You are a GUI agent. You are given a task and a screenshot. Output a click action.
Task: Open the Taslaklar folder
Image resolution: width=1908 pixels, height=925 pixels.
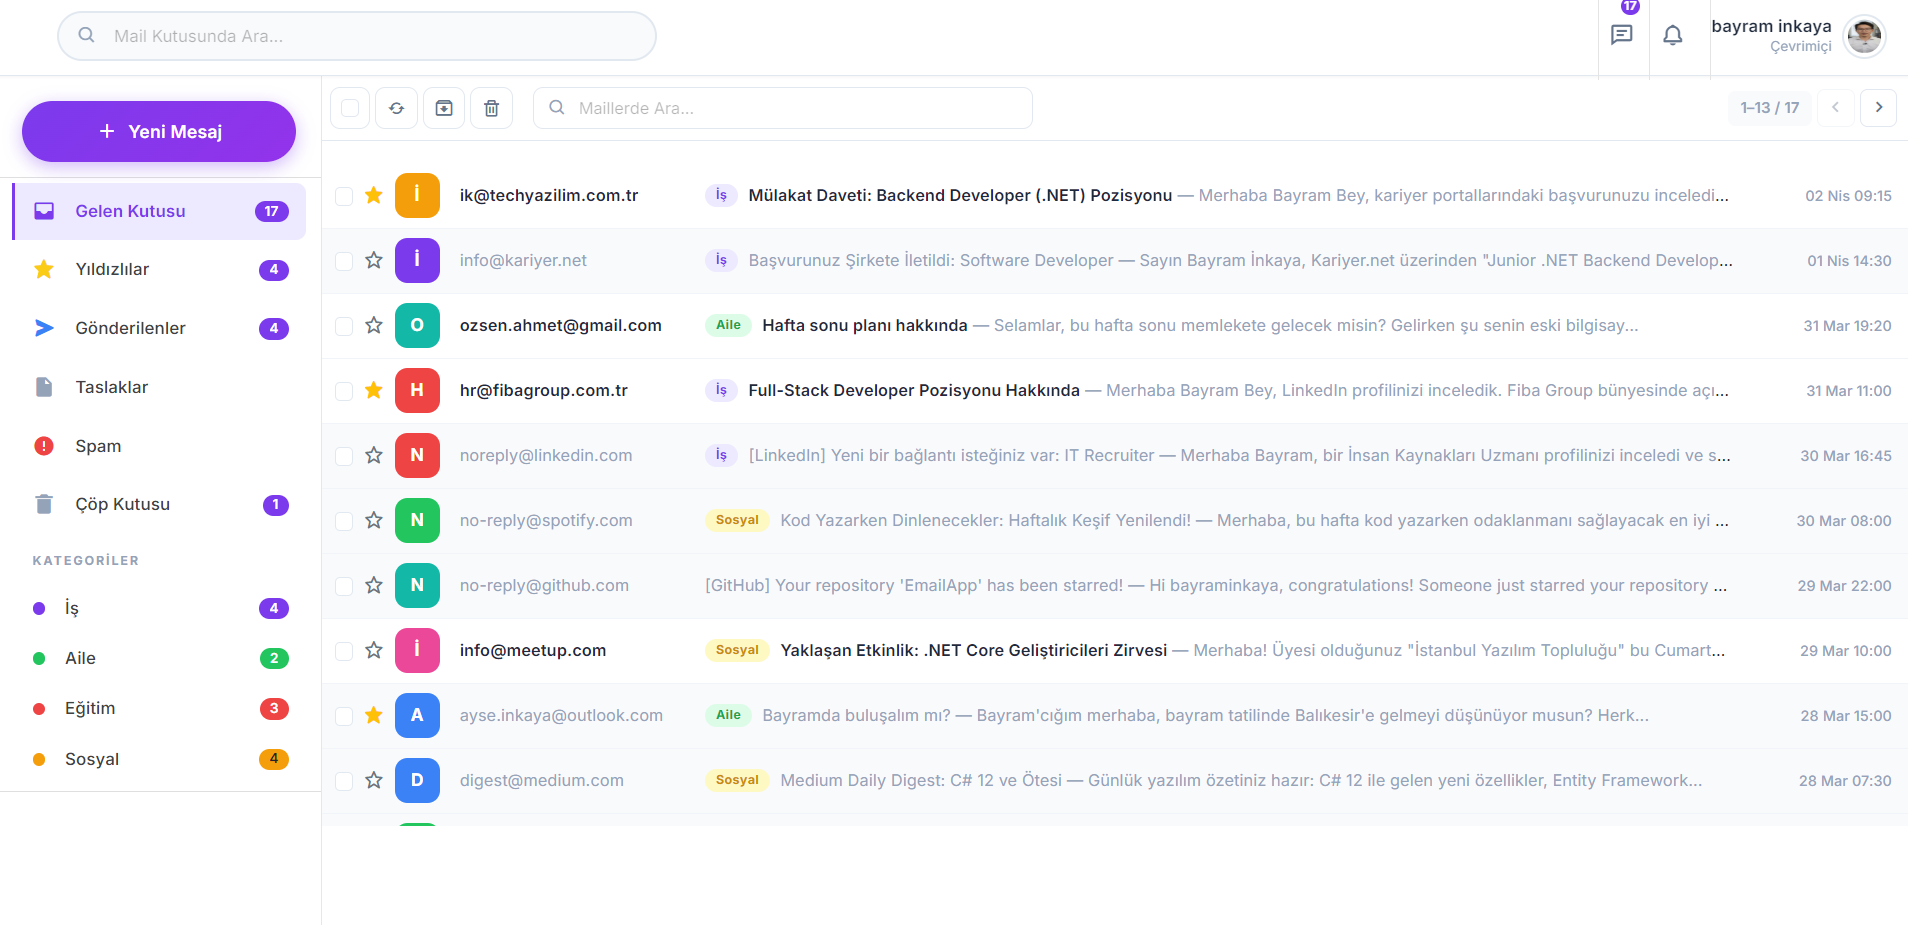160,387
